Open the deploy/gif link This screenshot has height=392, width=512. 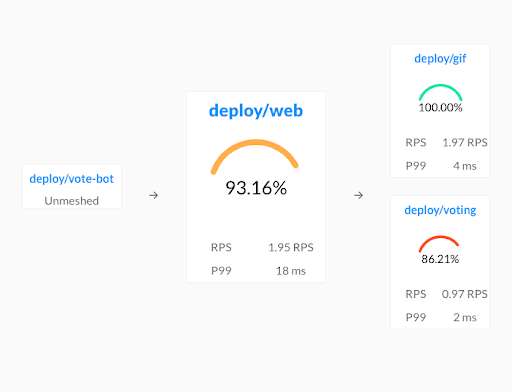coord(440,59)
